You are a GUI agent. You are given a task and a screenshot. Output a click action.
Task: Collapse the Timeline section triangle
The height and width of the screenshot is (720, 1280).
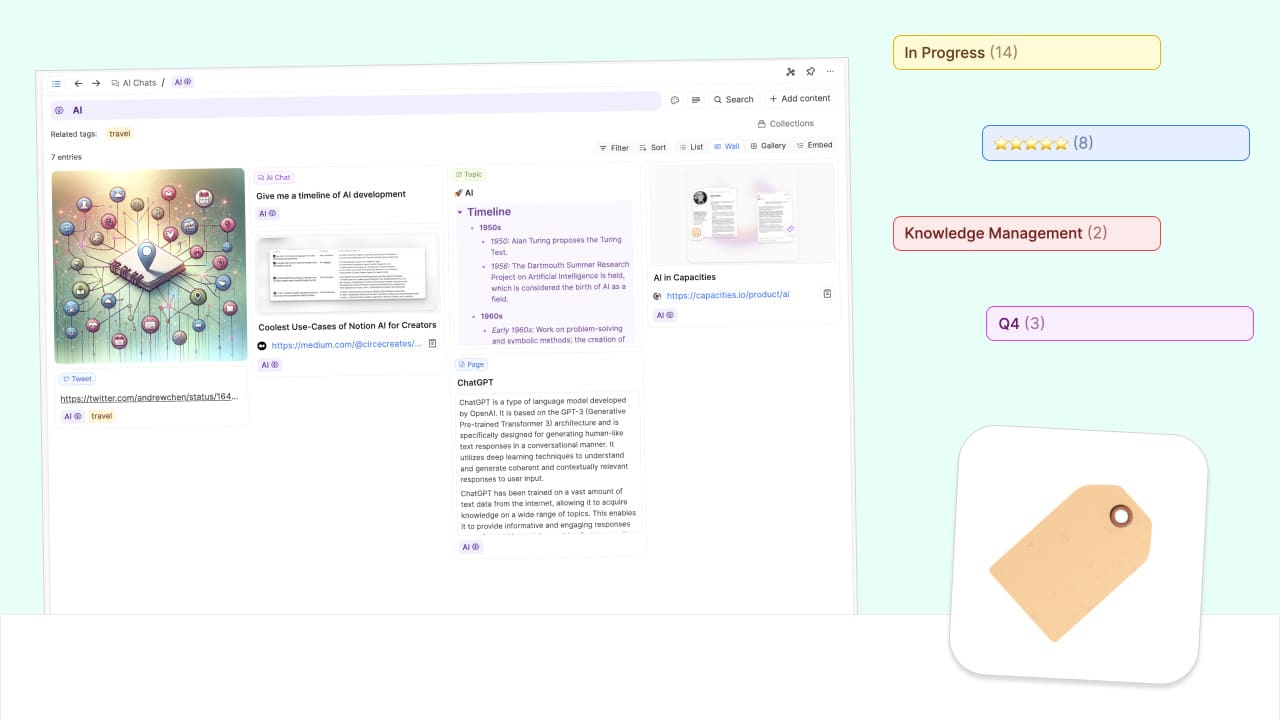460,212
